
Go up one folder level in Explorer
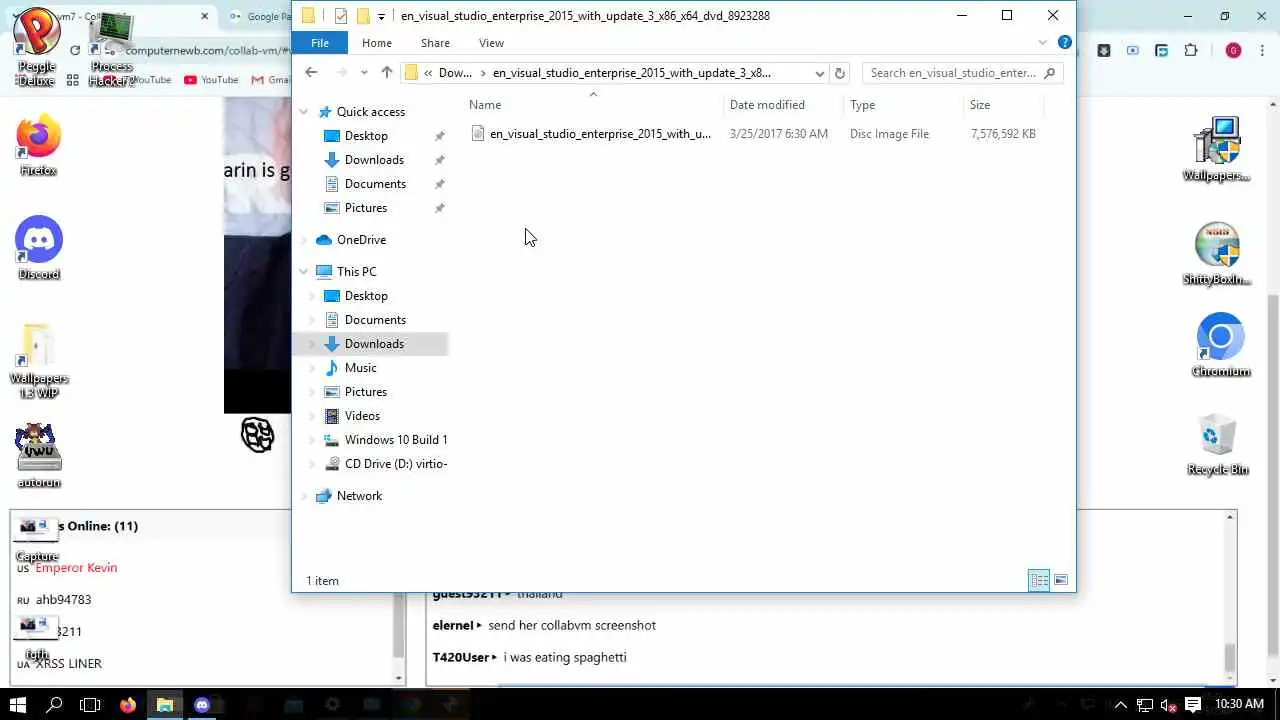point(387,72)
